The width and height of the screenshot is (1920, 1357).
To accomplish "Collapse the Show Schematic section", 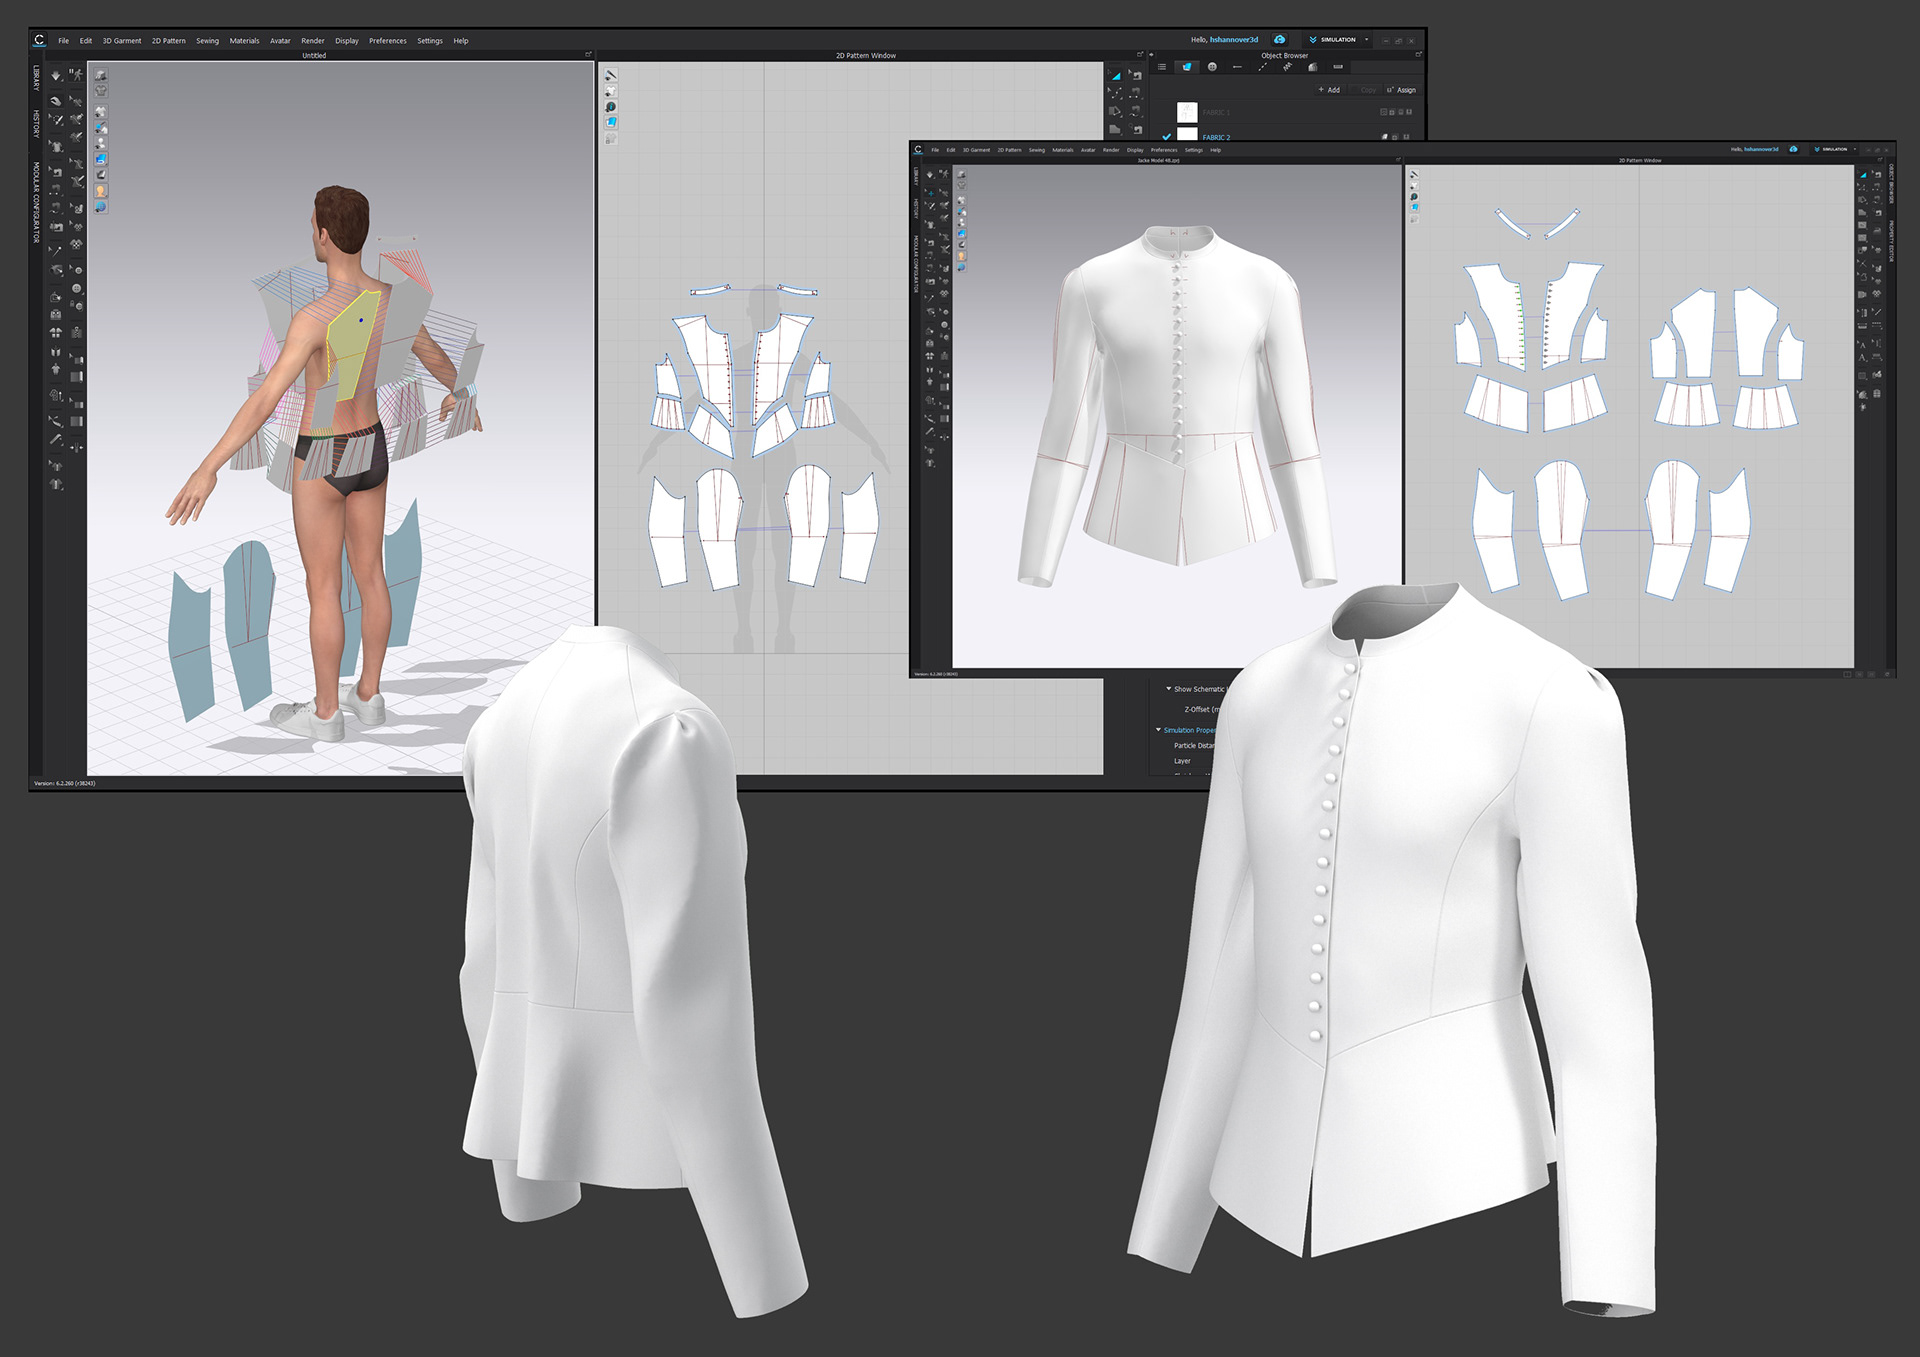I will [x=1168, y=689].
